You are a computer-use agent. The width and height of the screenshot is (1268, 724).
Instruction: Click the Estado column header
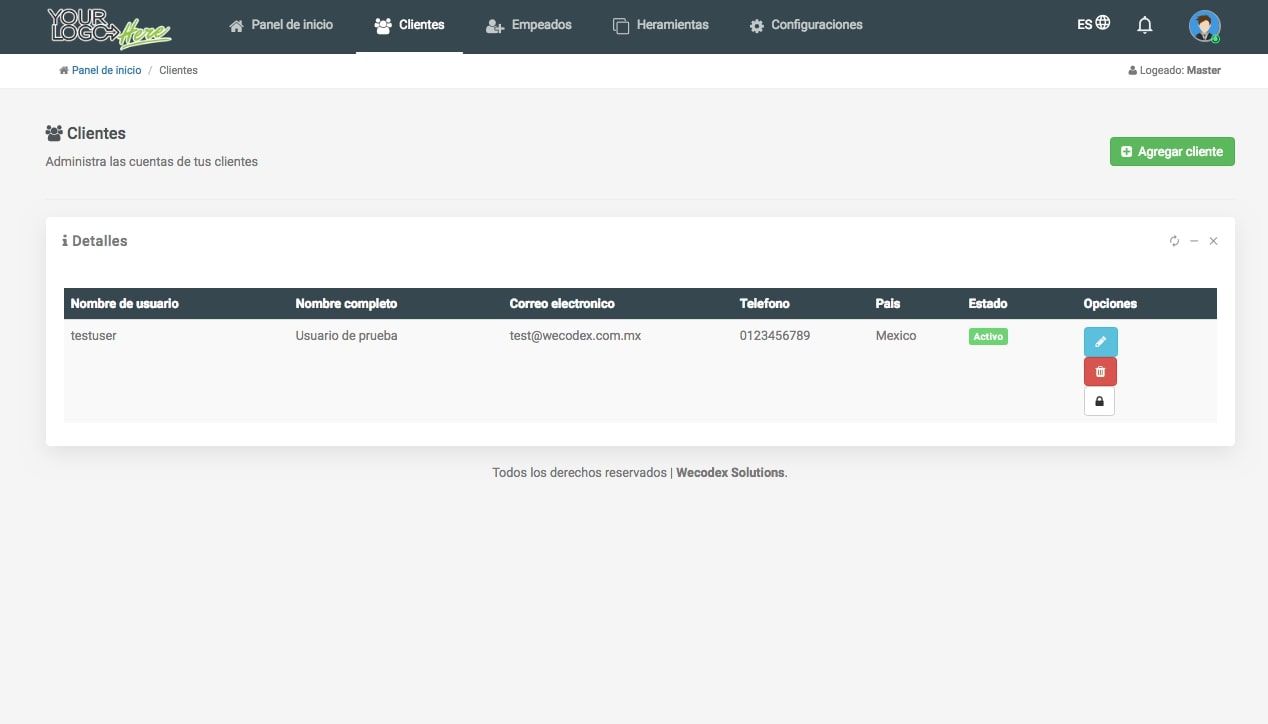[988, 304]
